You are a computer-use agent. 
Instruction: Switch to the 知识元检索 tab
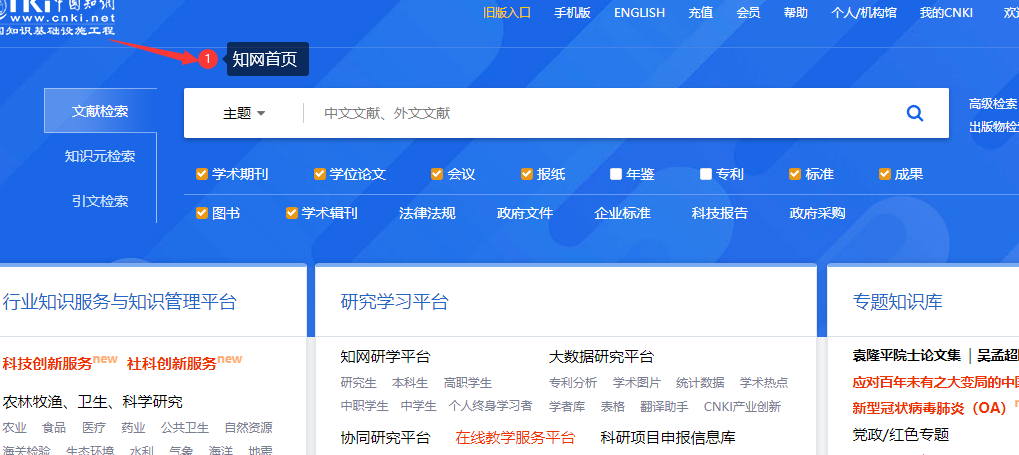click(100, 156)
